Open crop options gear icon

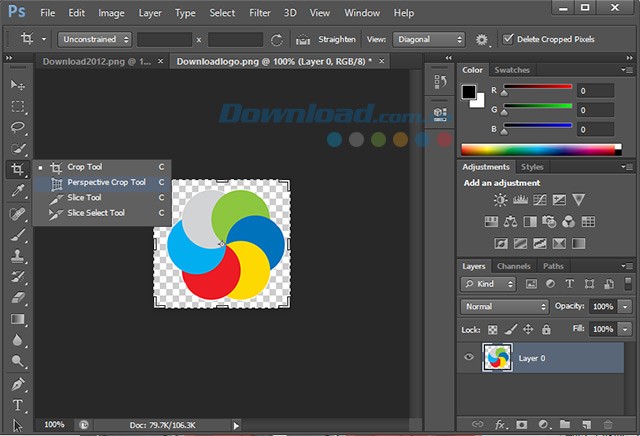481,39
